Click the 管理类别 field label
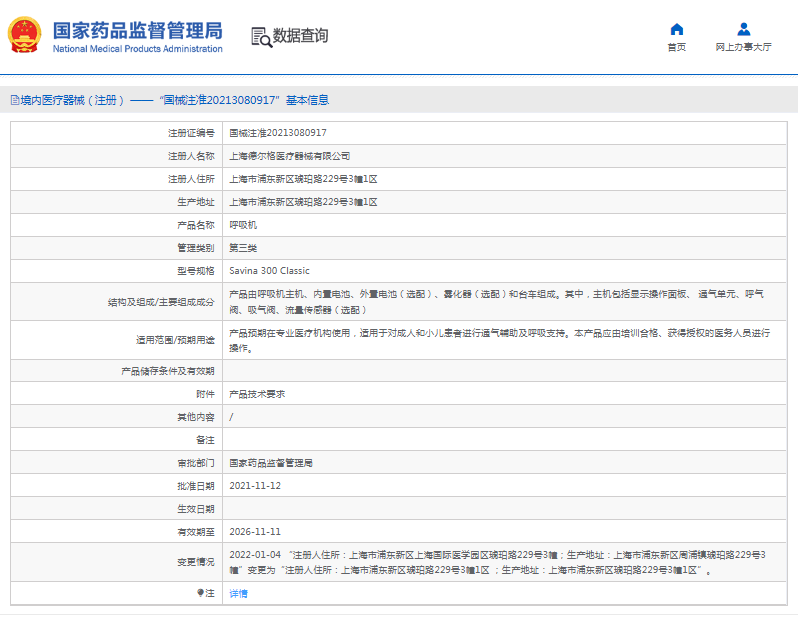The height and width of the screenshot is (617, 798). coord(196,248)
